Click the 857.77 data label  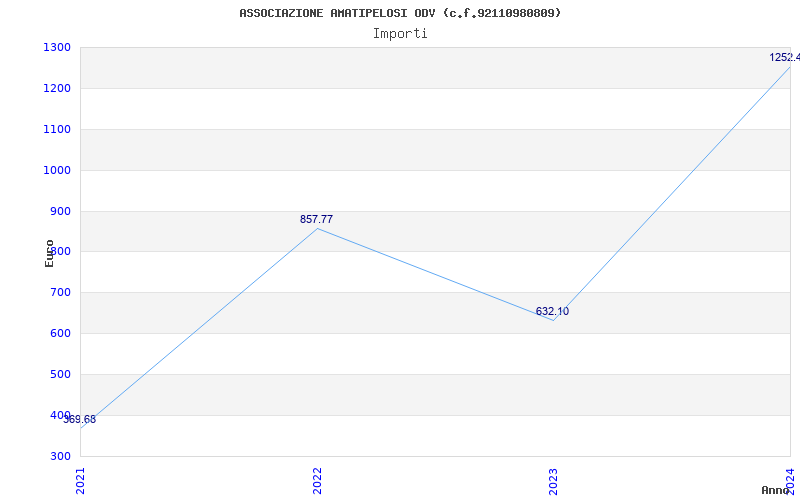pyautogui.click(x=316, y=219)
